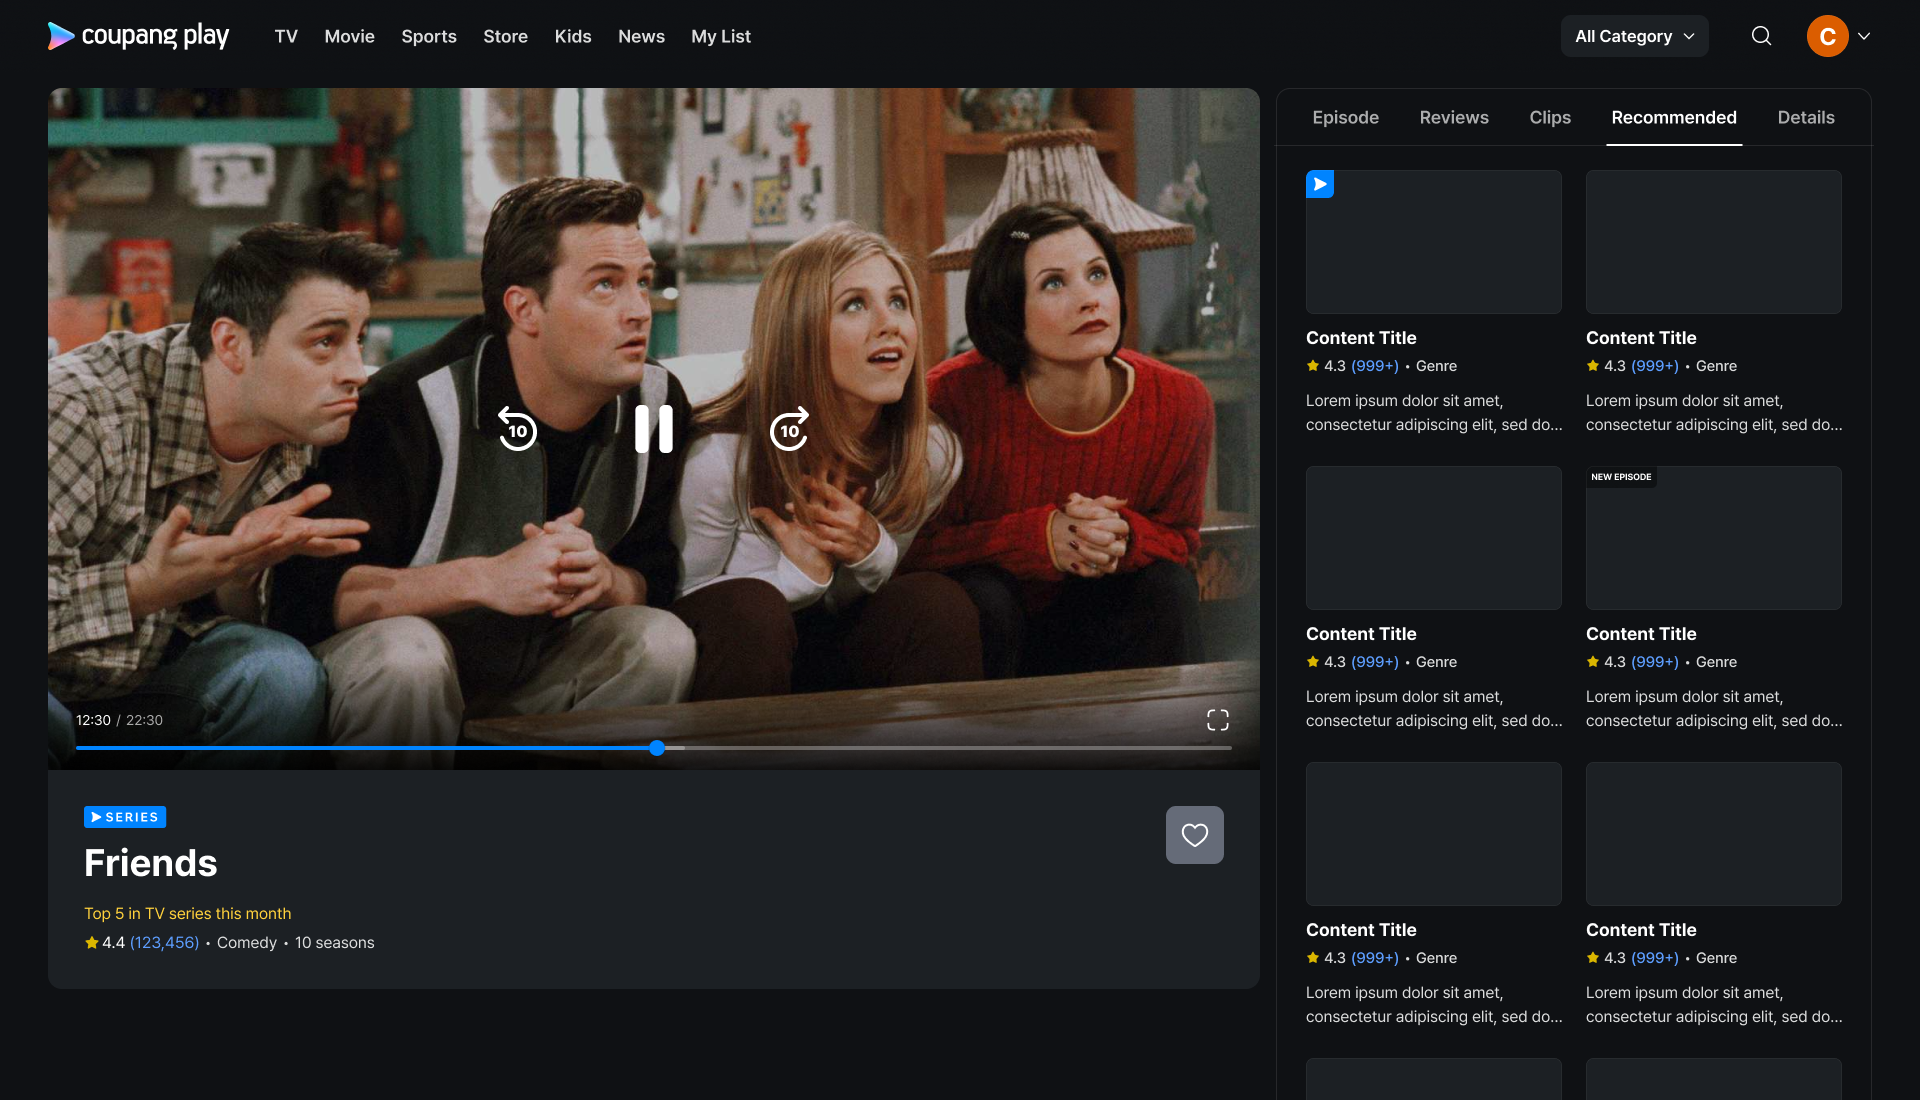Go to Sports in navigation

click(429, 36)
